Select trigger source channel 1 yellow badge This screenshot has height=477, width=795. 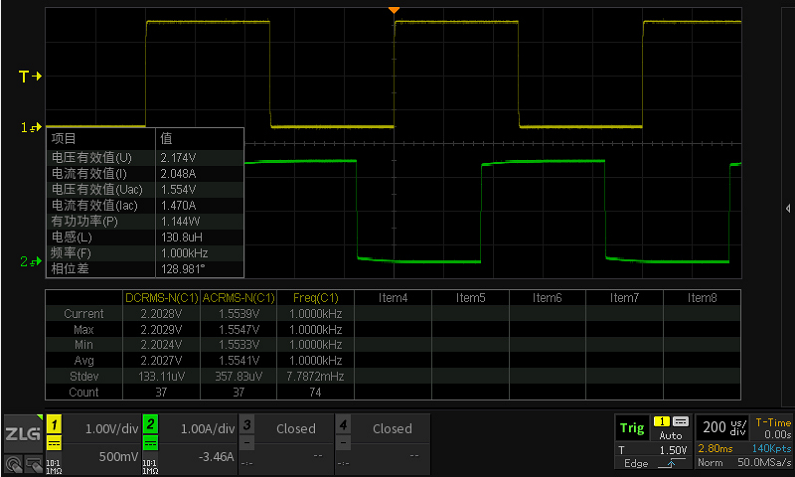661,422
